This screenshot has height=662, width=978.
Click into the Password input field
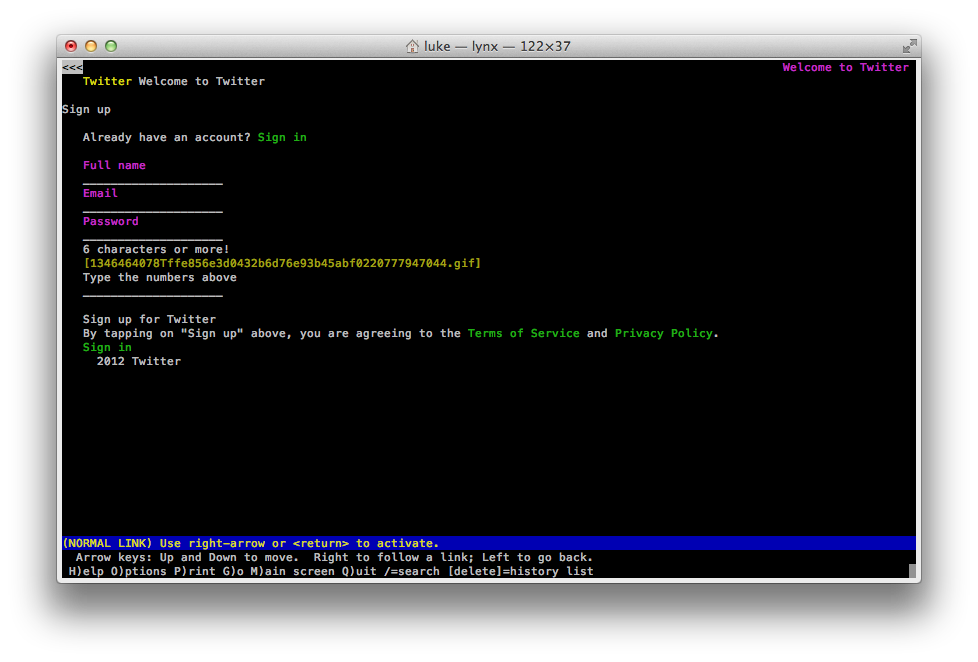(152, 236)
